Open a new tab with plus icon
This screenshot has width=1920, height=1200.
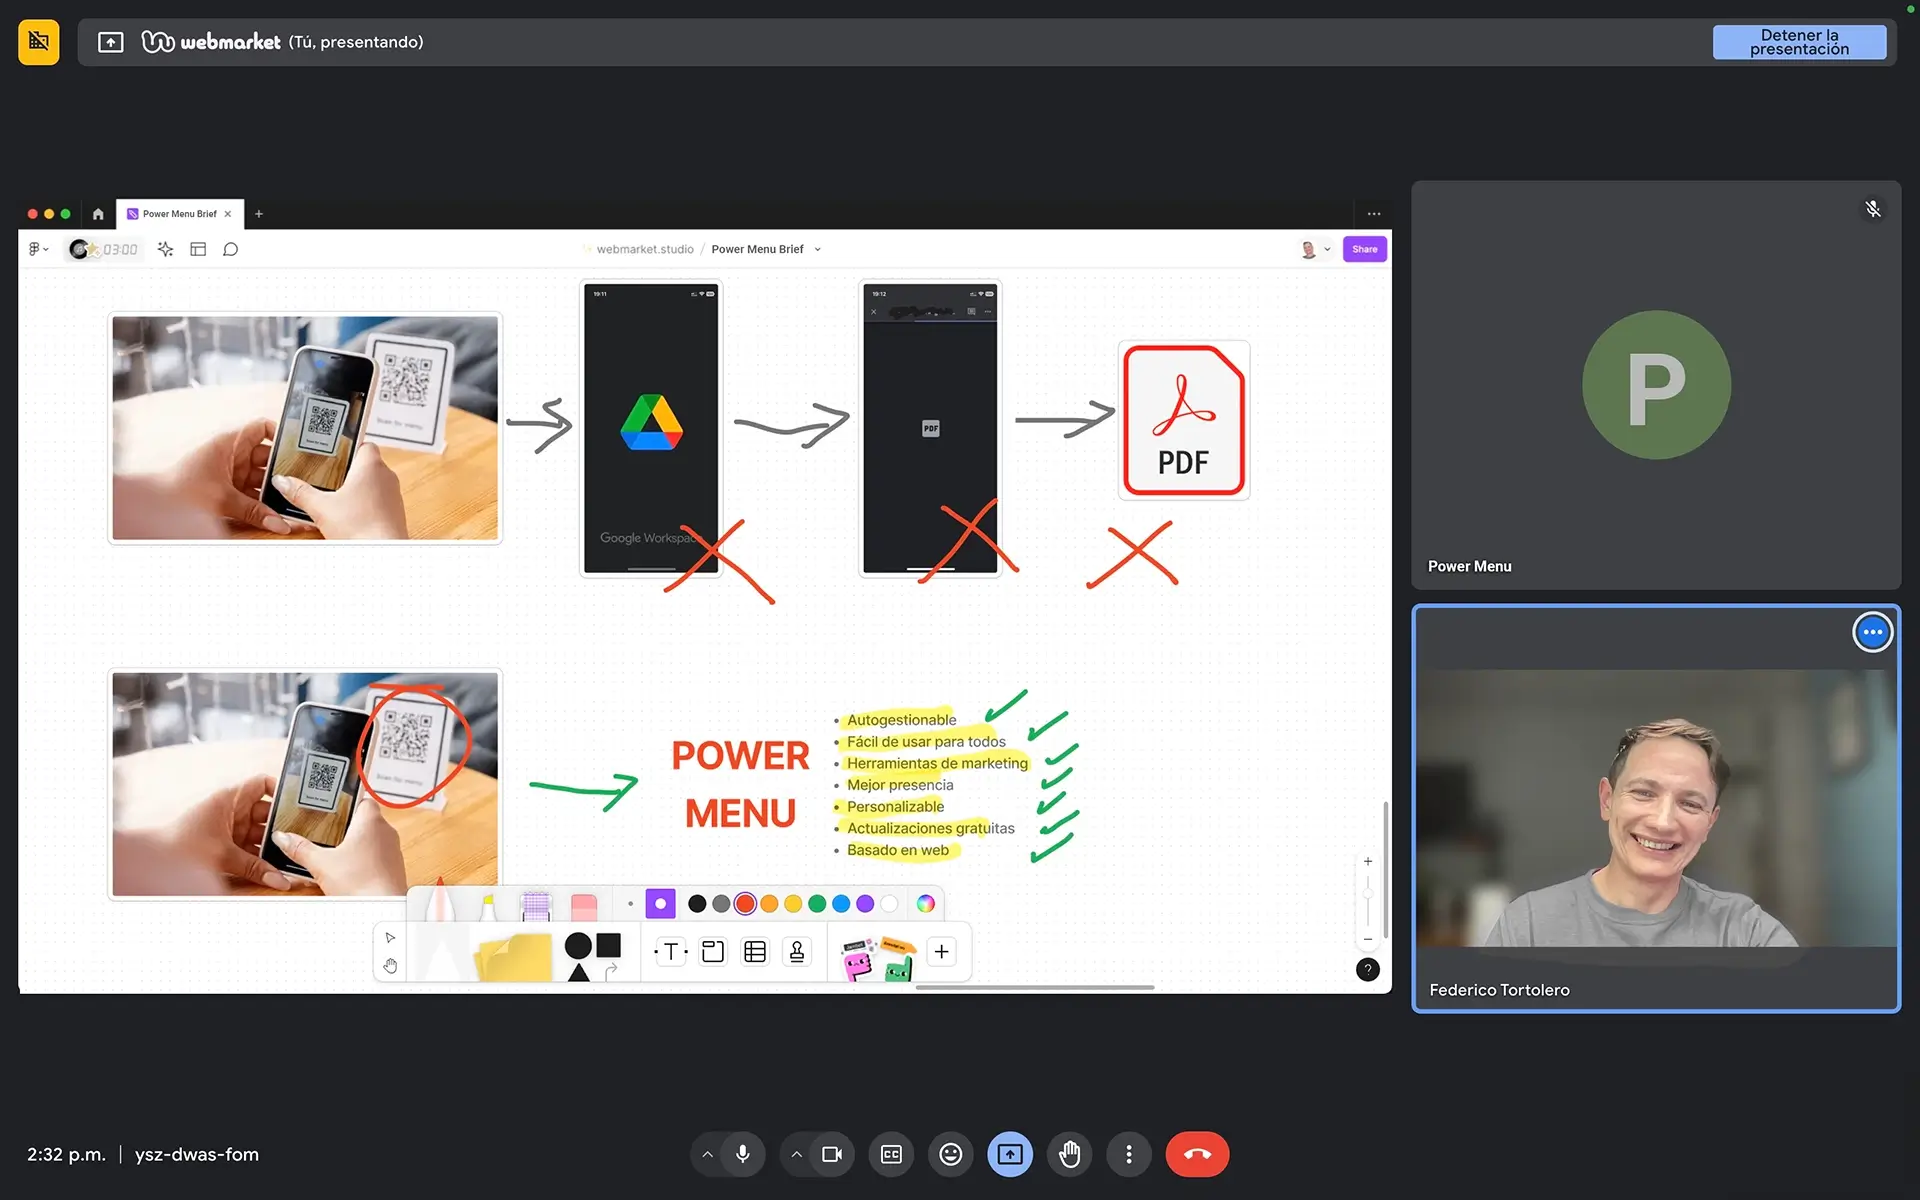(259, 214)
